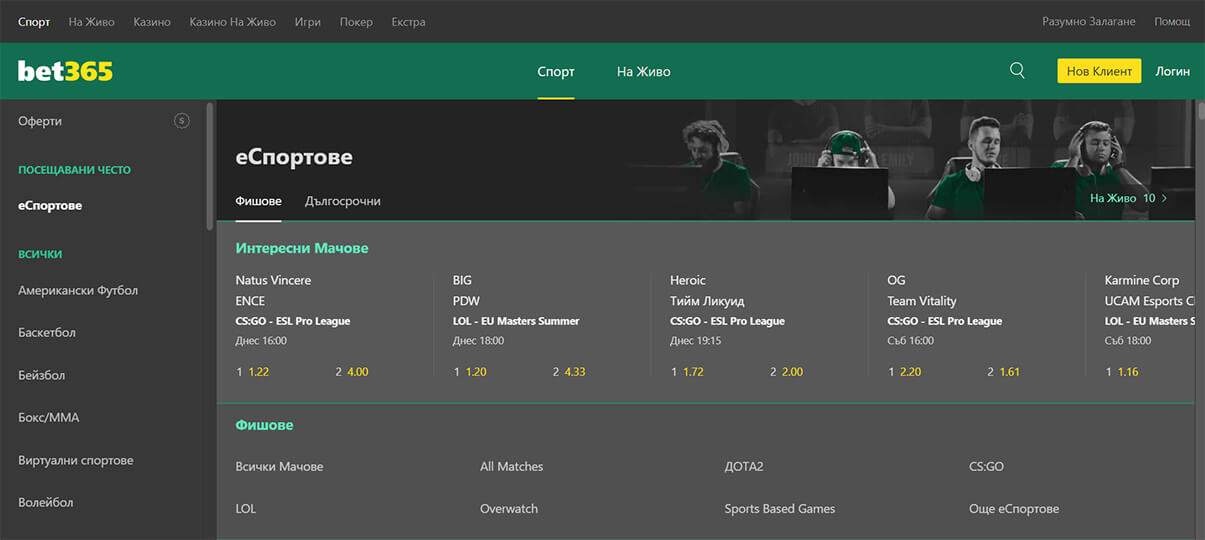Screen dimensions: 1205x540
Task: Open Всички Мачове coupon
Action: tap(279, 466)
